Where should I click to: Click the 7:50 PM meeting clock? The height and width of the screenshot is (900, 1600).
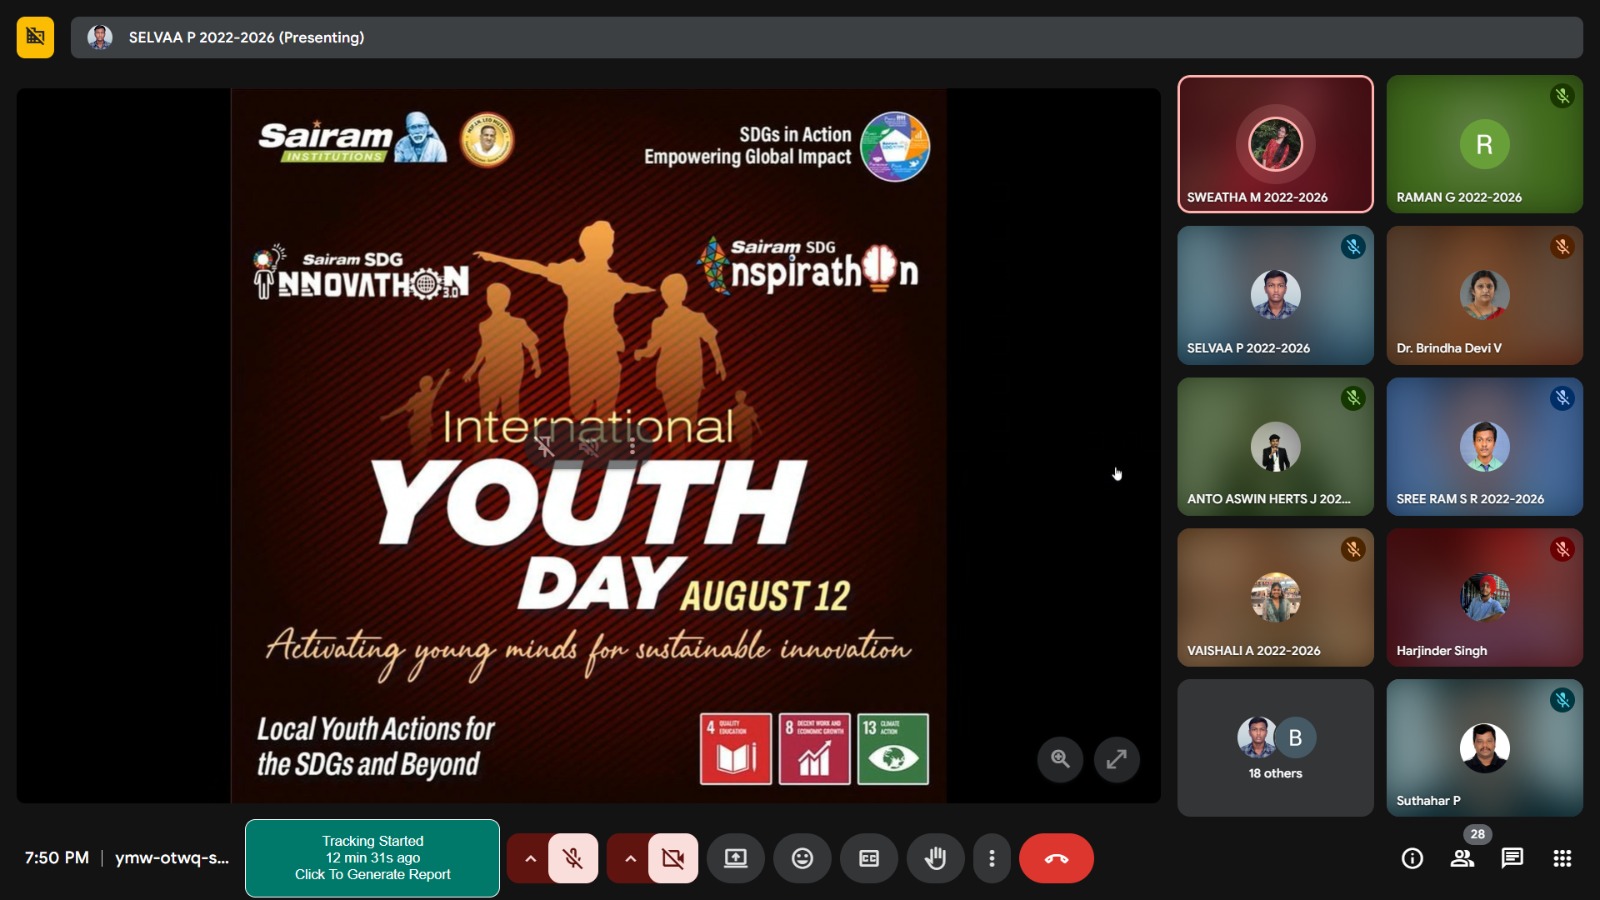coord(57,858)
